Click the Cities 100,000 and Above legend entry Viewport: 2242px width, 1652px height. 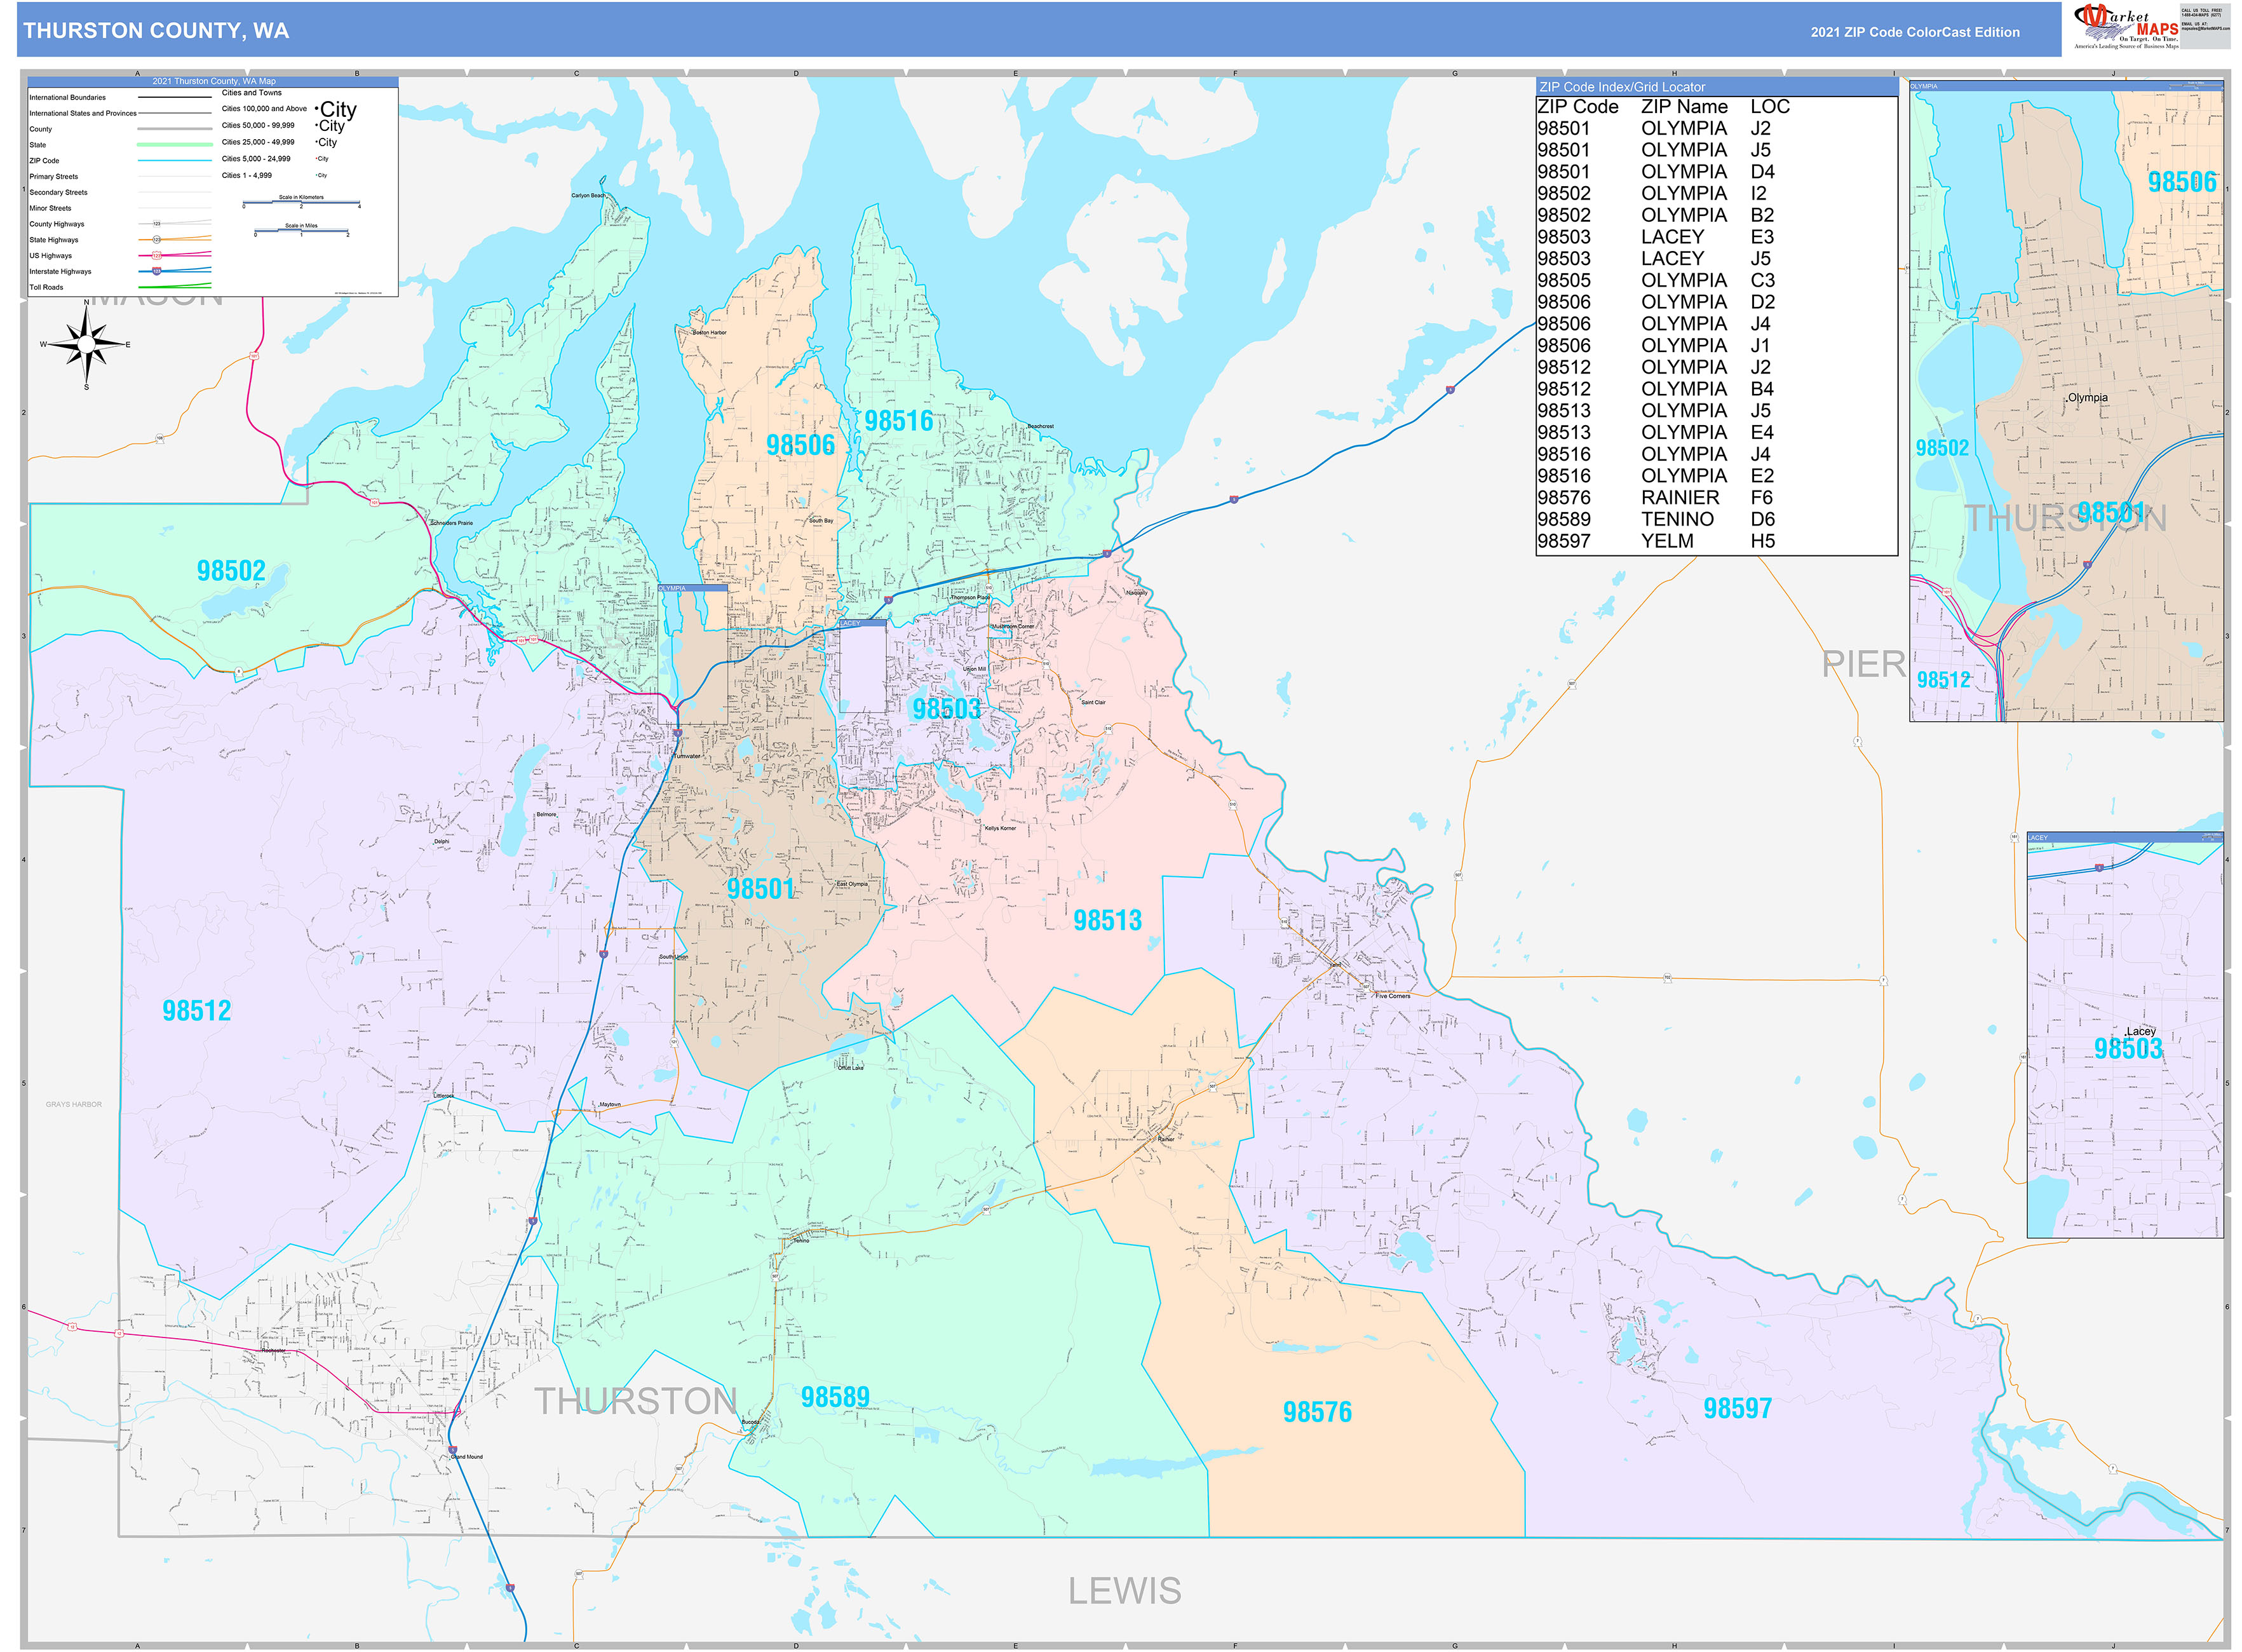[289, 109]
